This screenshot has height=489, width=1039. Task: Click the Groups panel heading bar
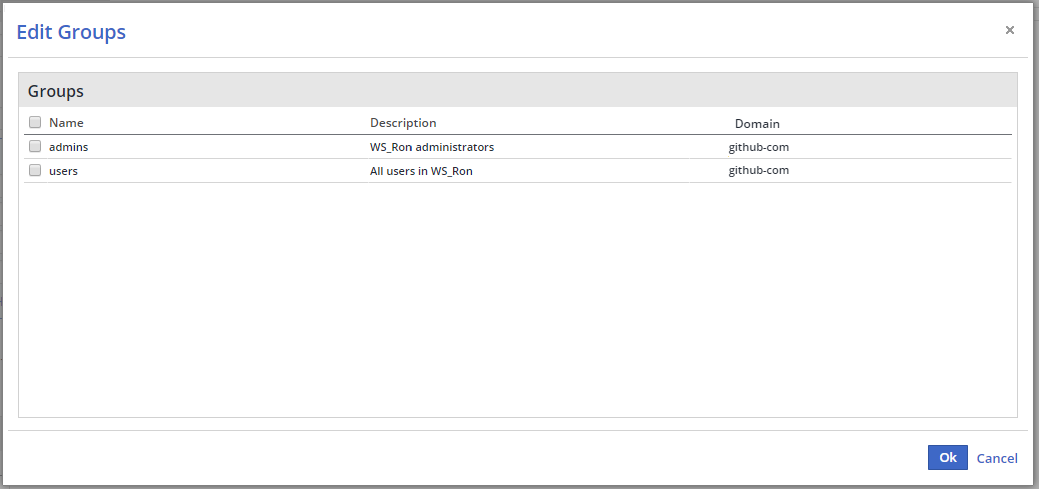(x=518, y=91)
